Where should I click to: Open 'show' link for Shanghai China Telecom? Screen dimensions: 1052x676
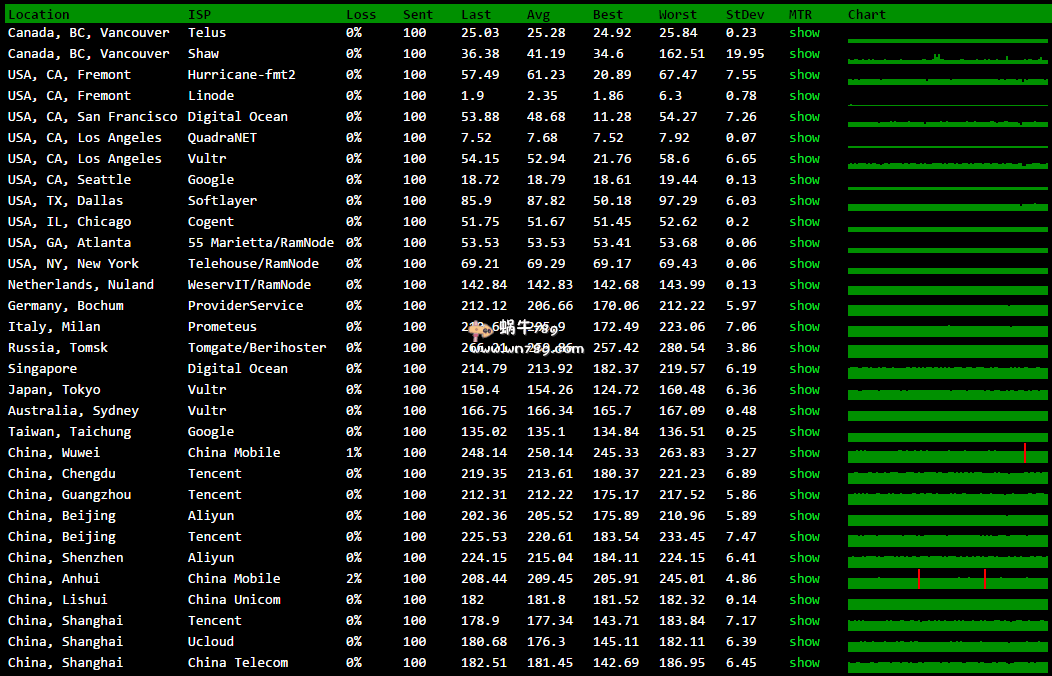click(x=804, y=663)
